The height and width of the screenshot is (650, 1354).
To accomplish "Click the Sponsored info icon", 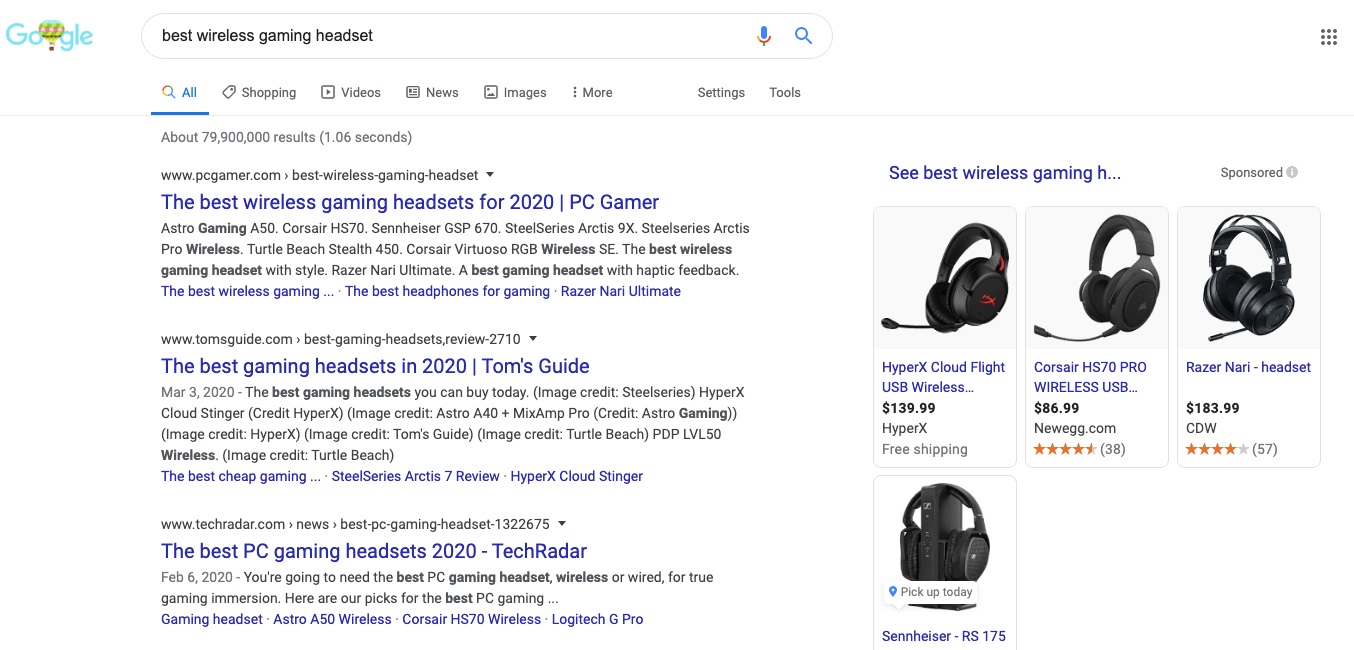I will [1292, 172].
